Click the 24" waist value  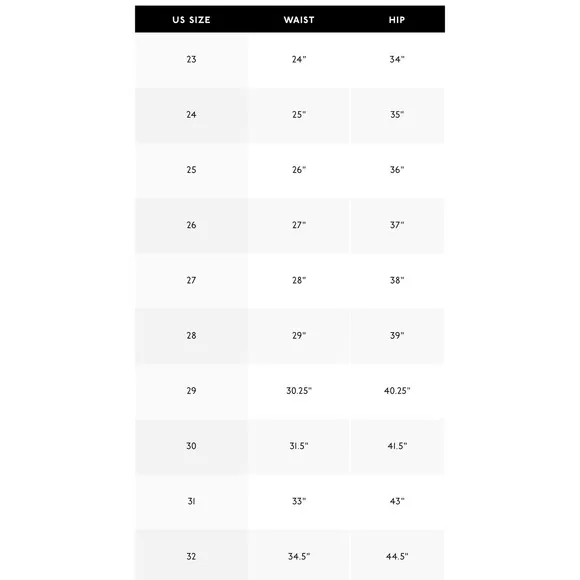299,60
